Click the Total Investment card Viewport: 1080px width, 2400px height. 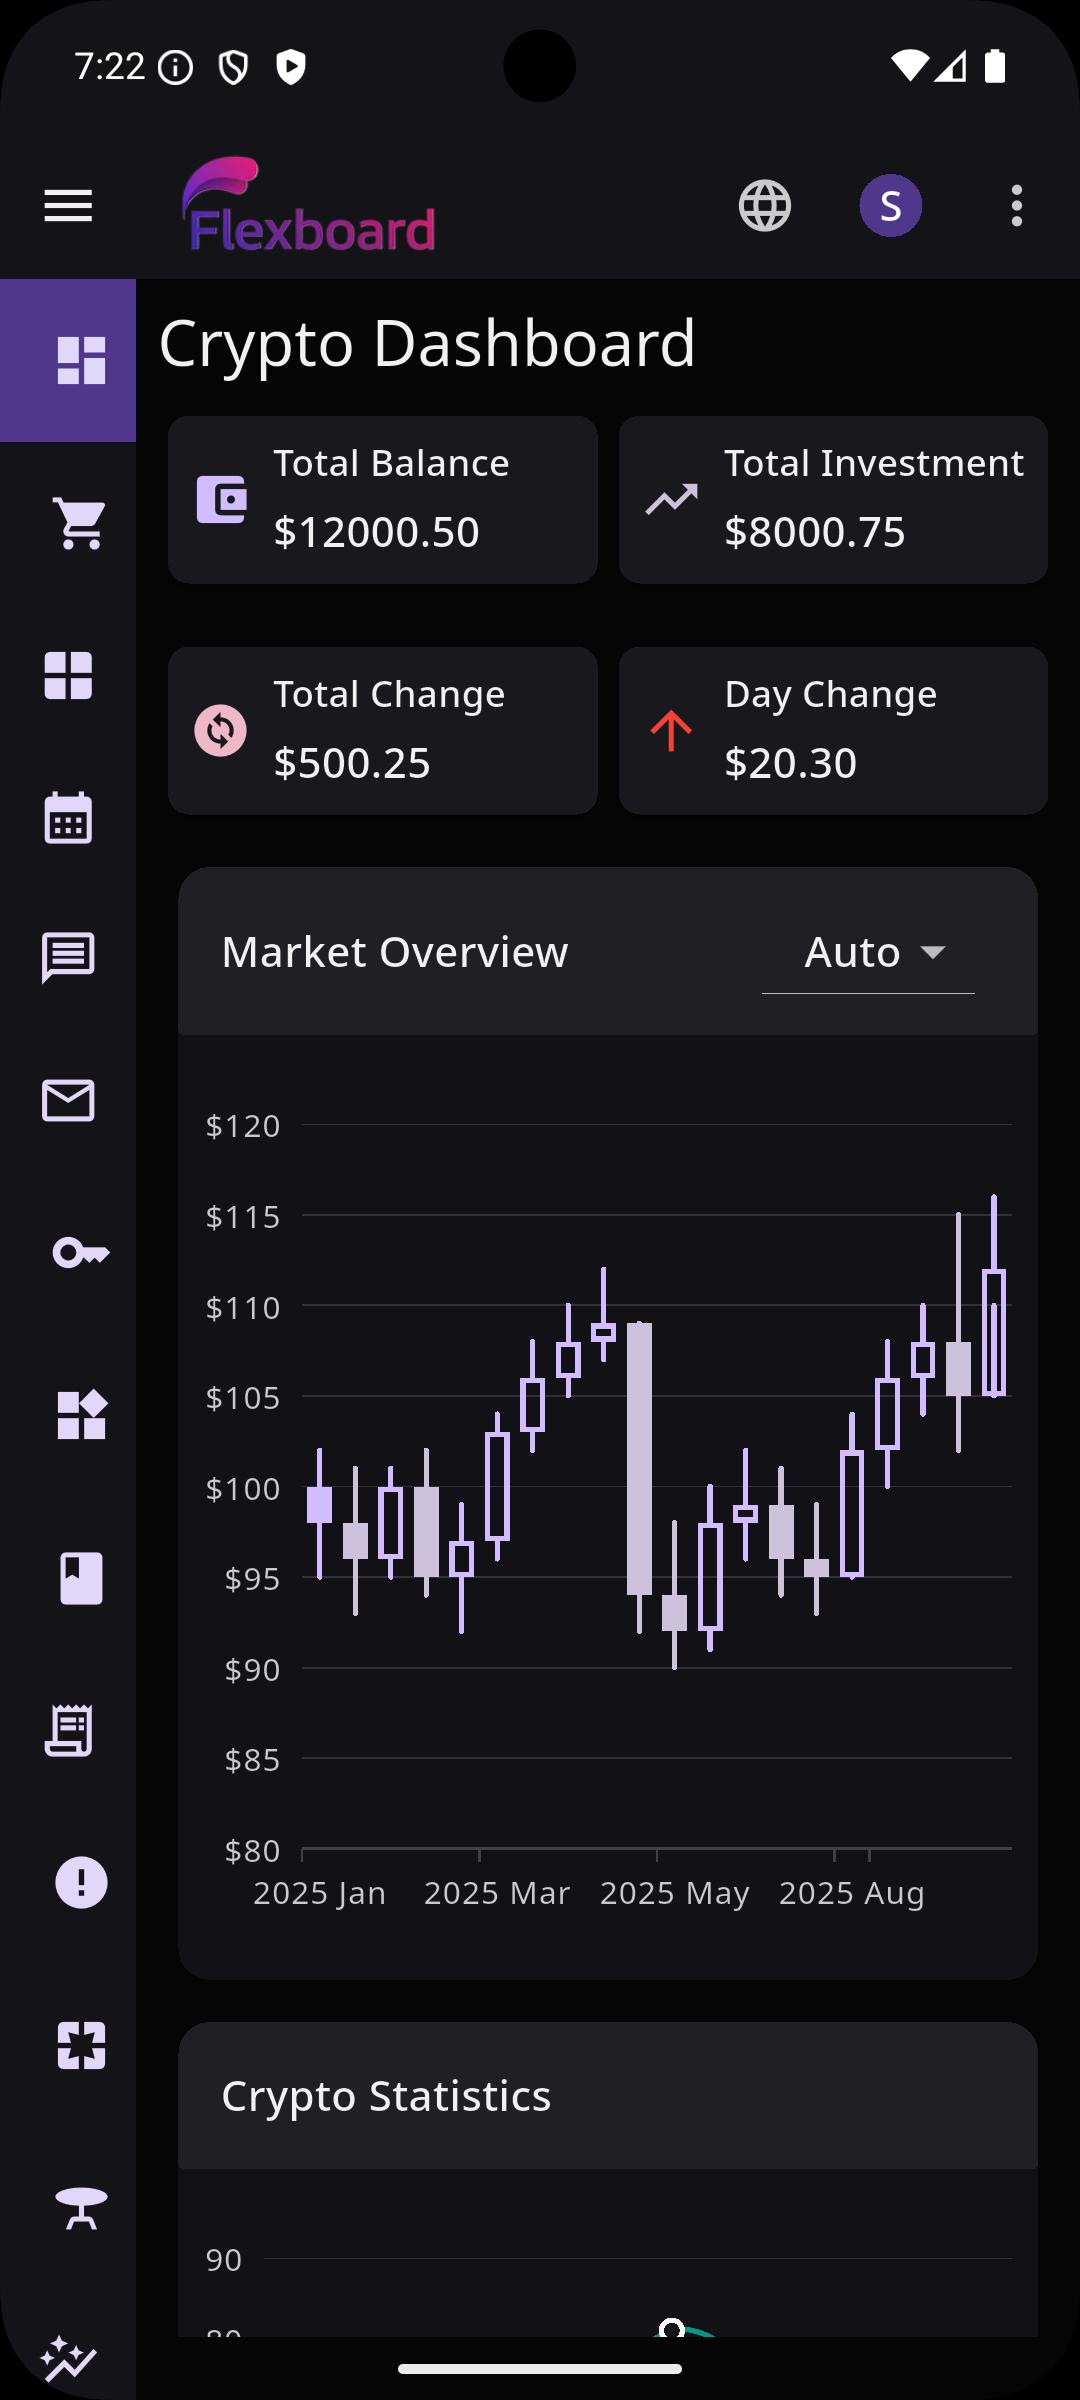tap(833, 500)
